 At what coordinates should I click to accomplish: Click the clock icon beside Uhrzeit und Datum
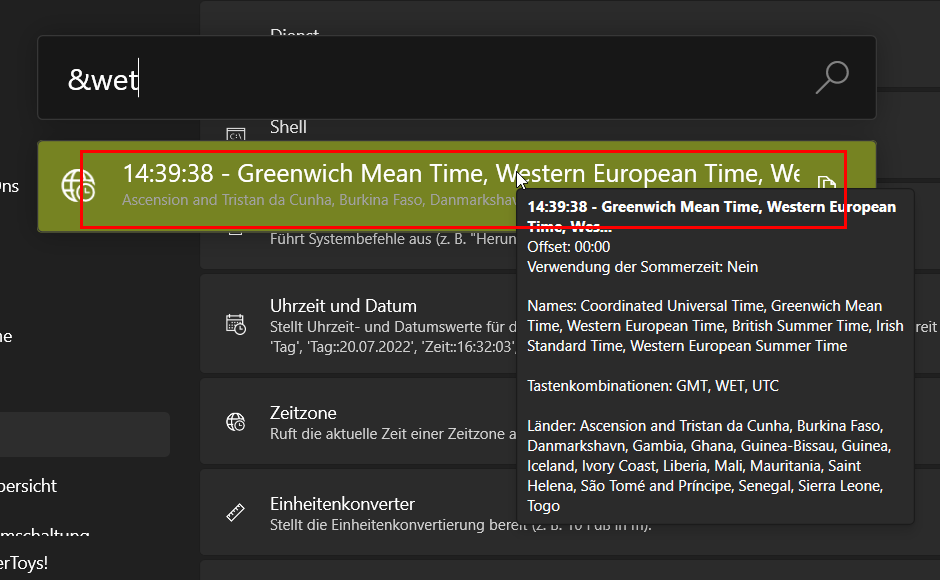236,324
